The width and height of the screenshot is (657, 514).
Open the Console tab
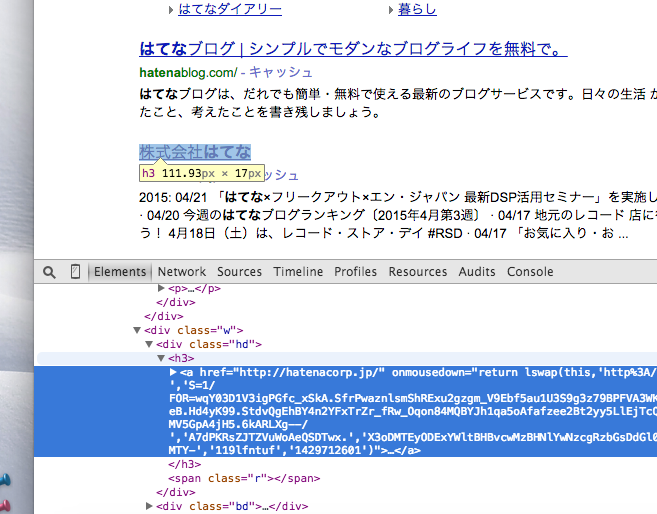[530, 271]
